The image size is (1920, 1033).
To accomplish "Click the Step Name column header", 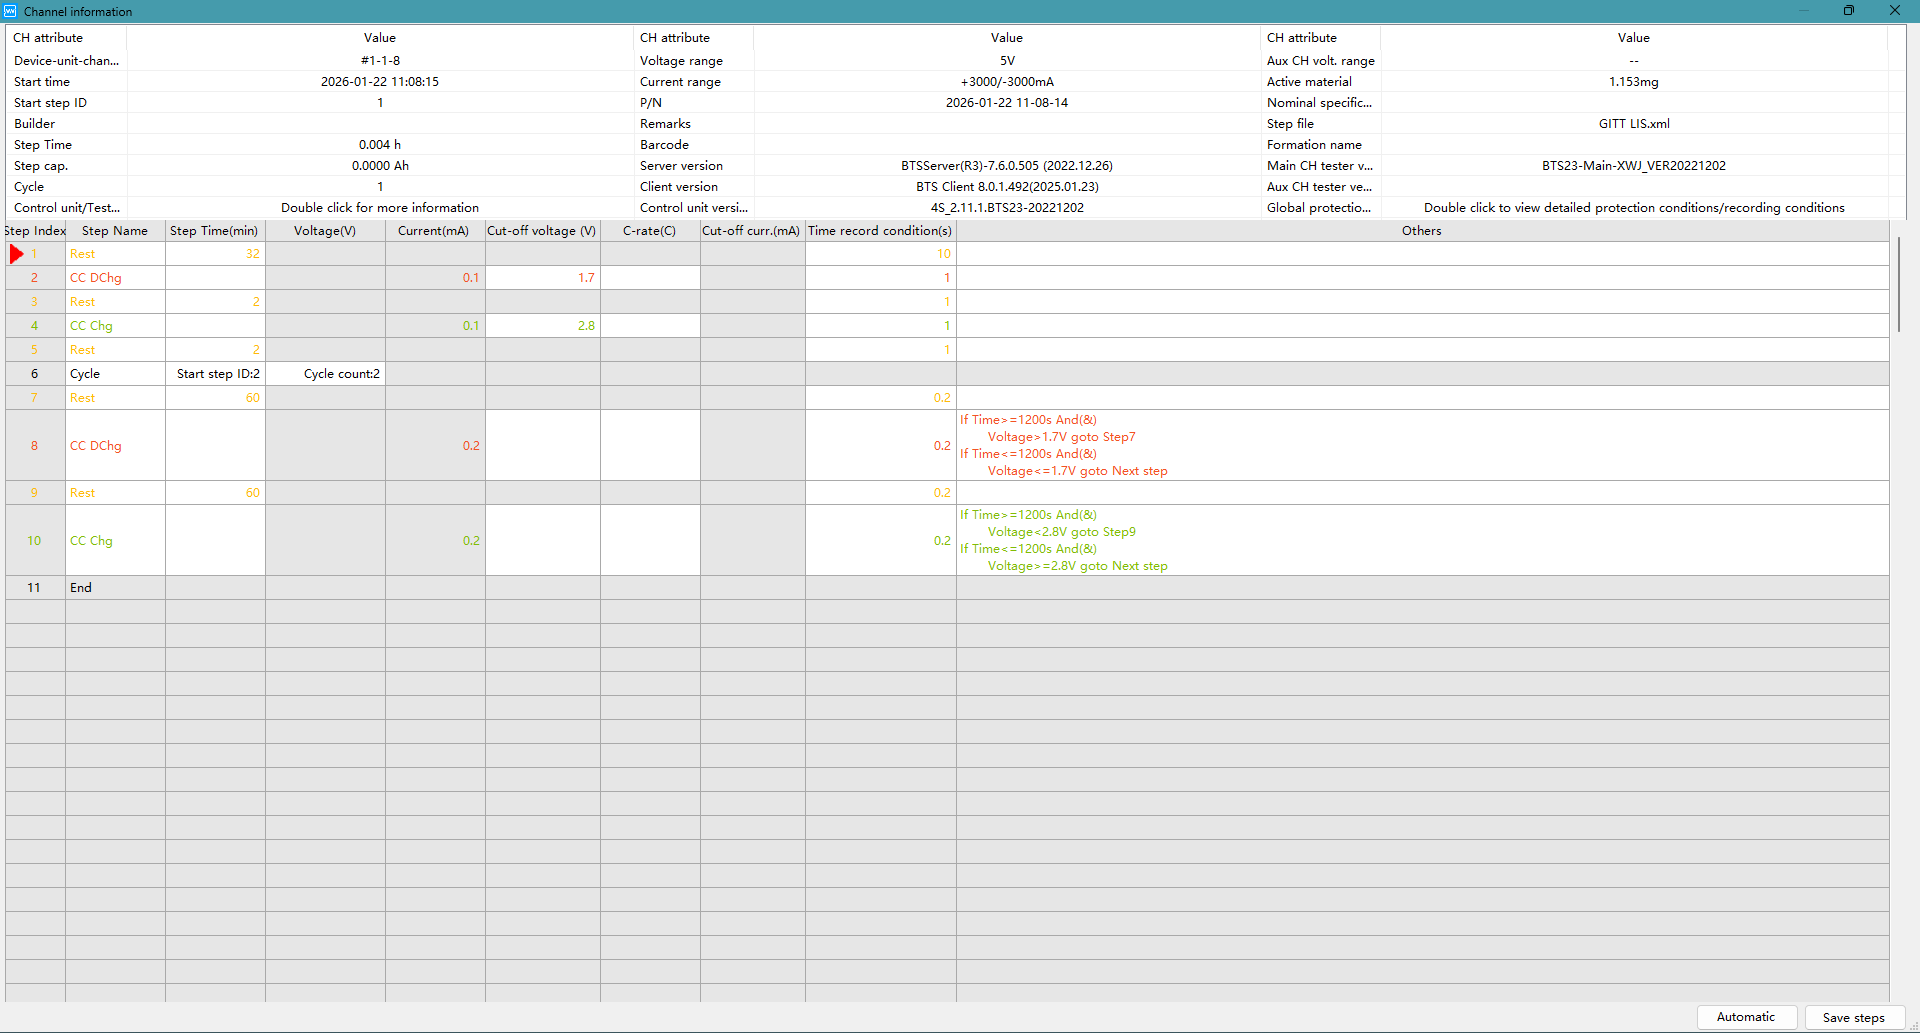I will (115, 231).
